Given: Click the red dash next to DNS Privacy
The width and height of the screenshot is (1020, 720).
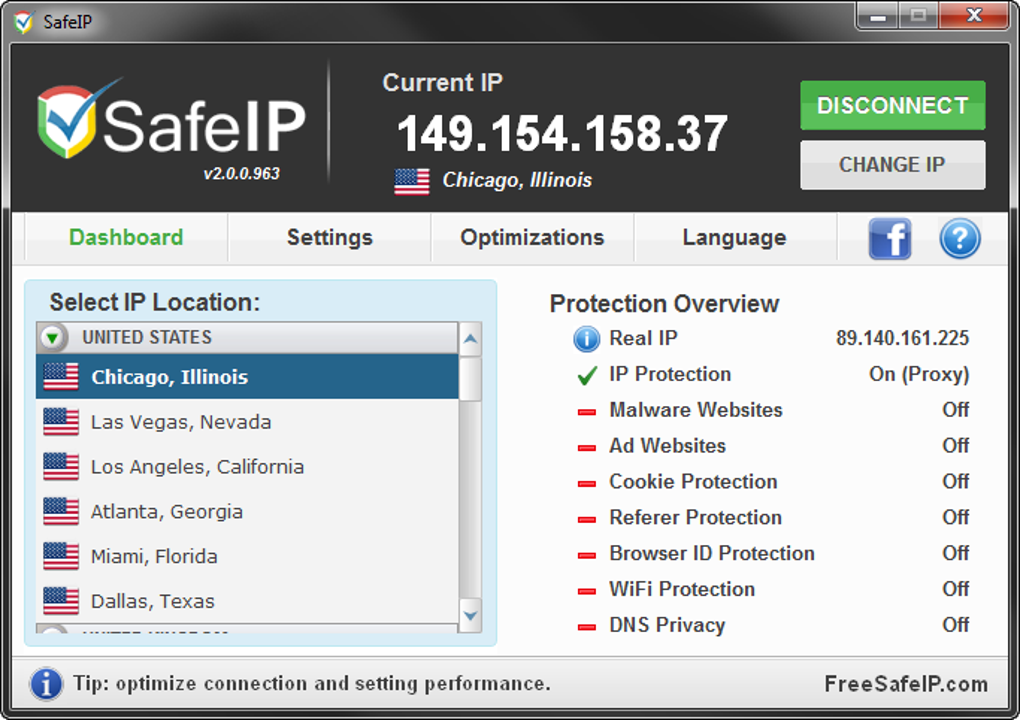Looking at the screenshot, I should pyautogui.click(x=587, y=627).
